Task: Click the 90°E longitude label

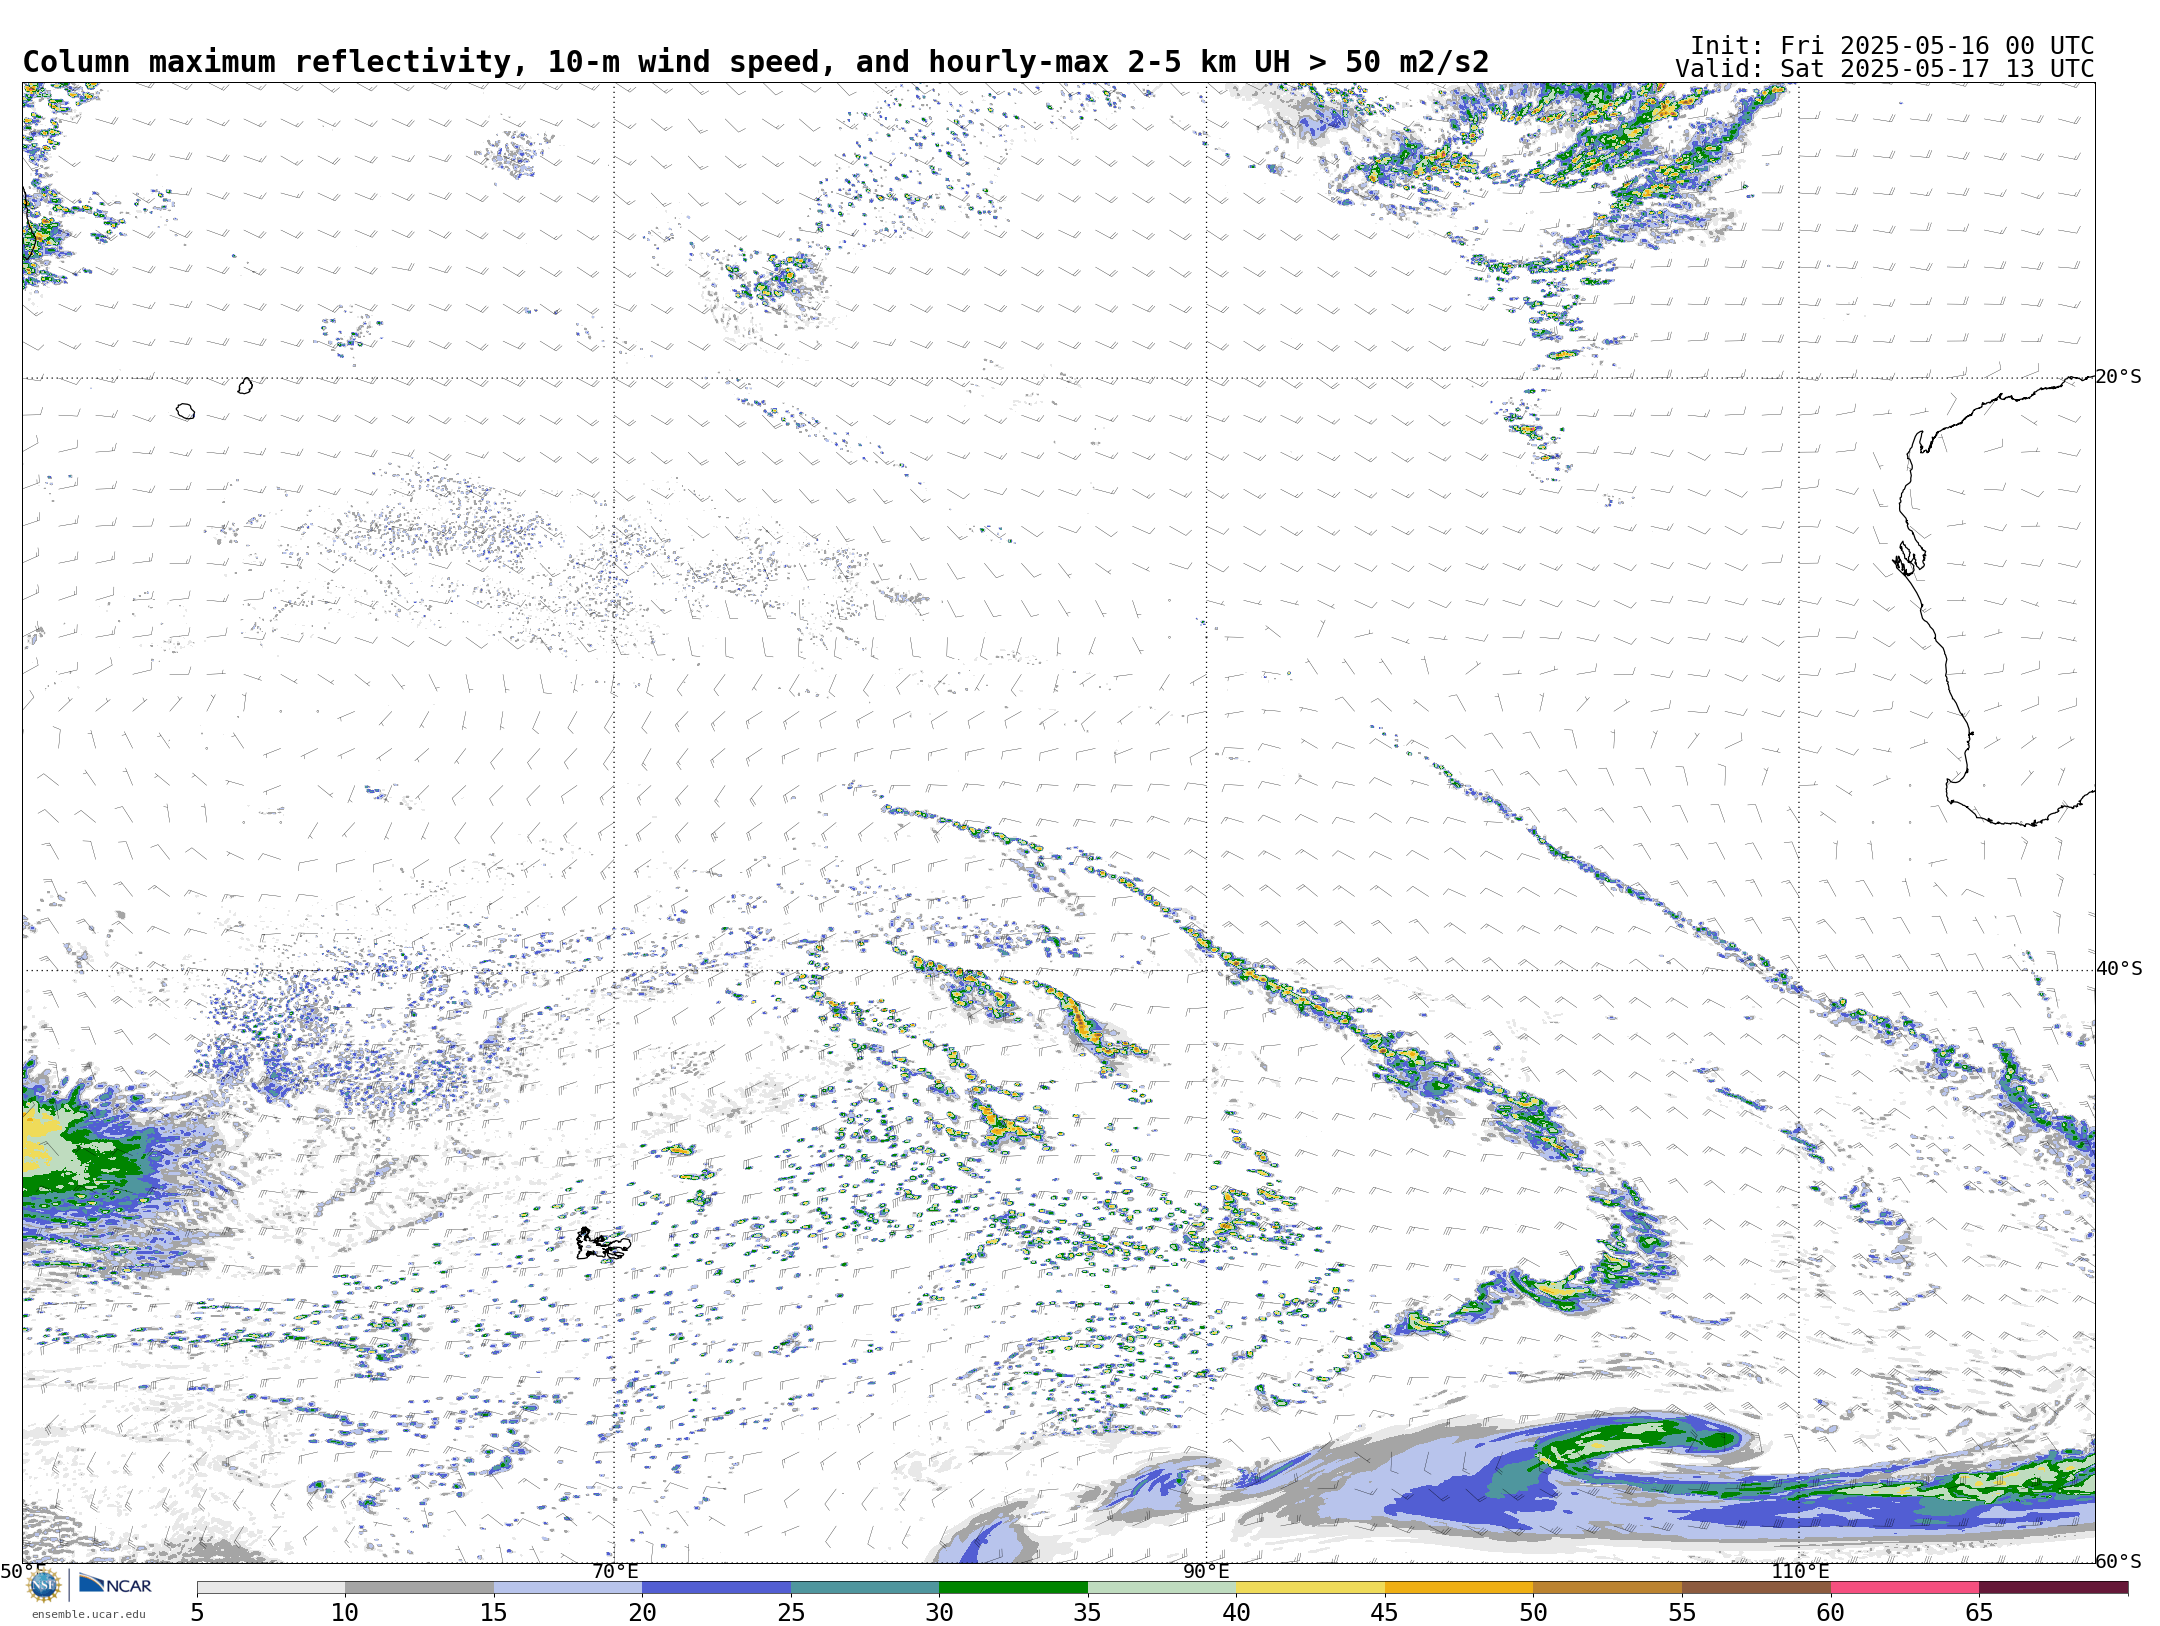Action: pos(1206,1571)
